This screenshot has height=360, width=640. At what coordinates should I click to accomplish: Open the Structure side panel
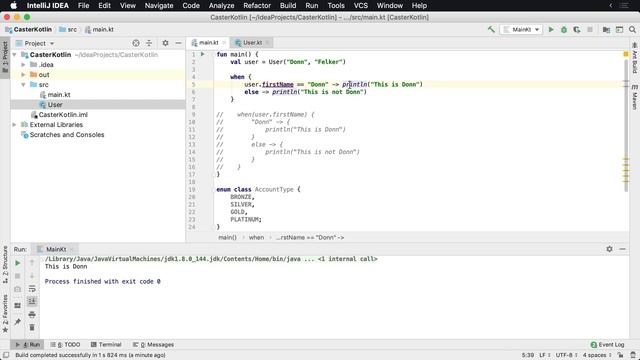pyautogui.click(x=5, y=265)
